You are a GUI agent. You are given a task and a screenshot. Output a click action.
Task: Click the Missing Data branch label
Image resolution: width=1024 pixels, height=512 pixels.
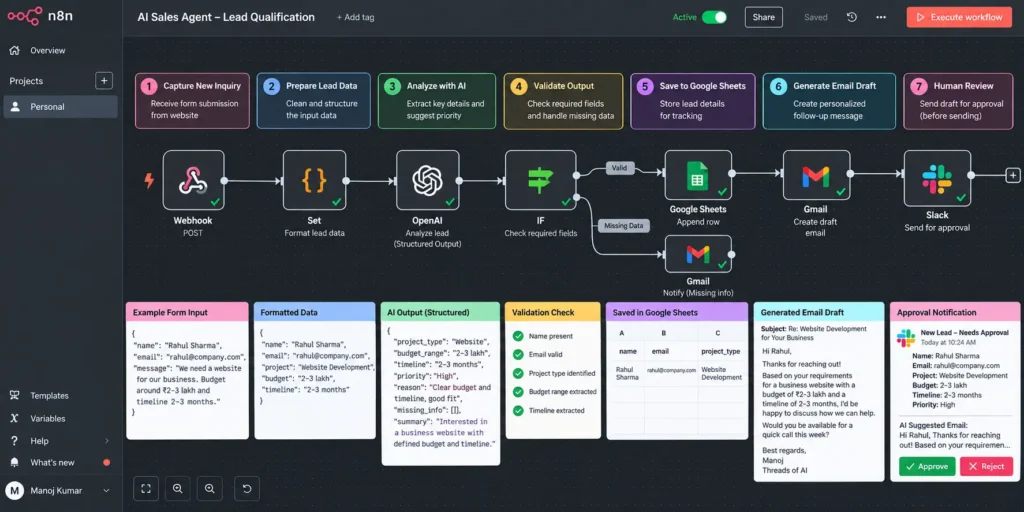click(624, 226)
